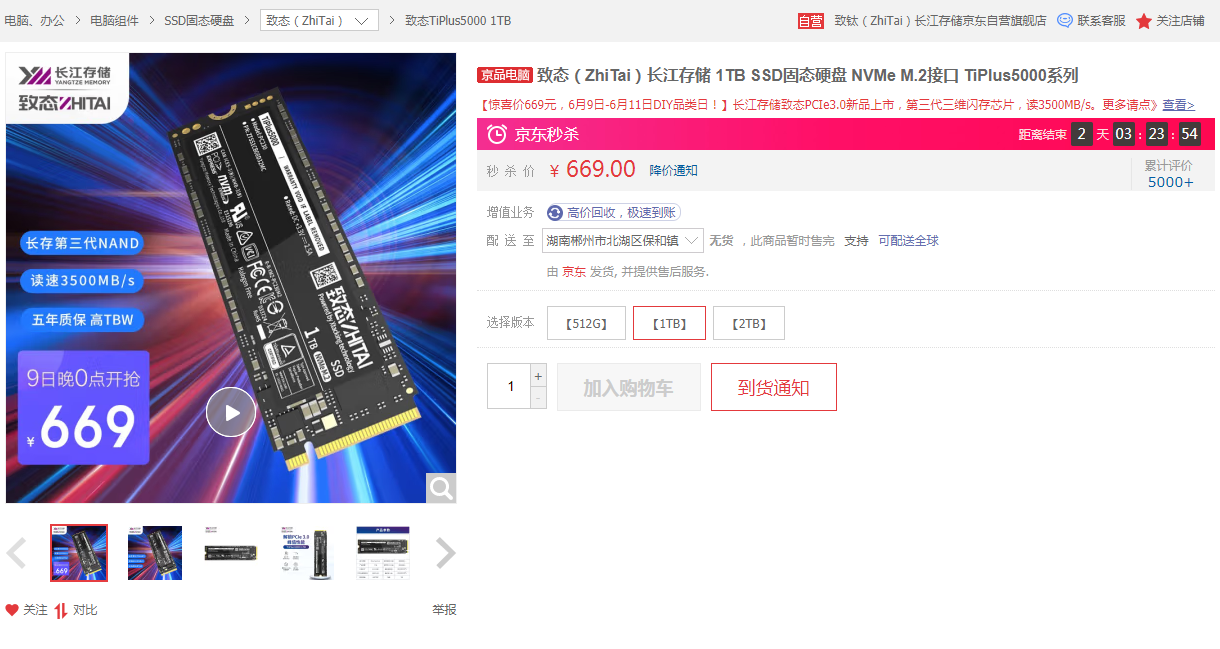
Task: Follow the store via star 关注店铺
Action: click(1144, 21)
